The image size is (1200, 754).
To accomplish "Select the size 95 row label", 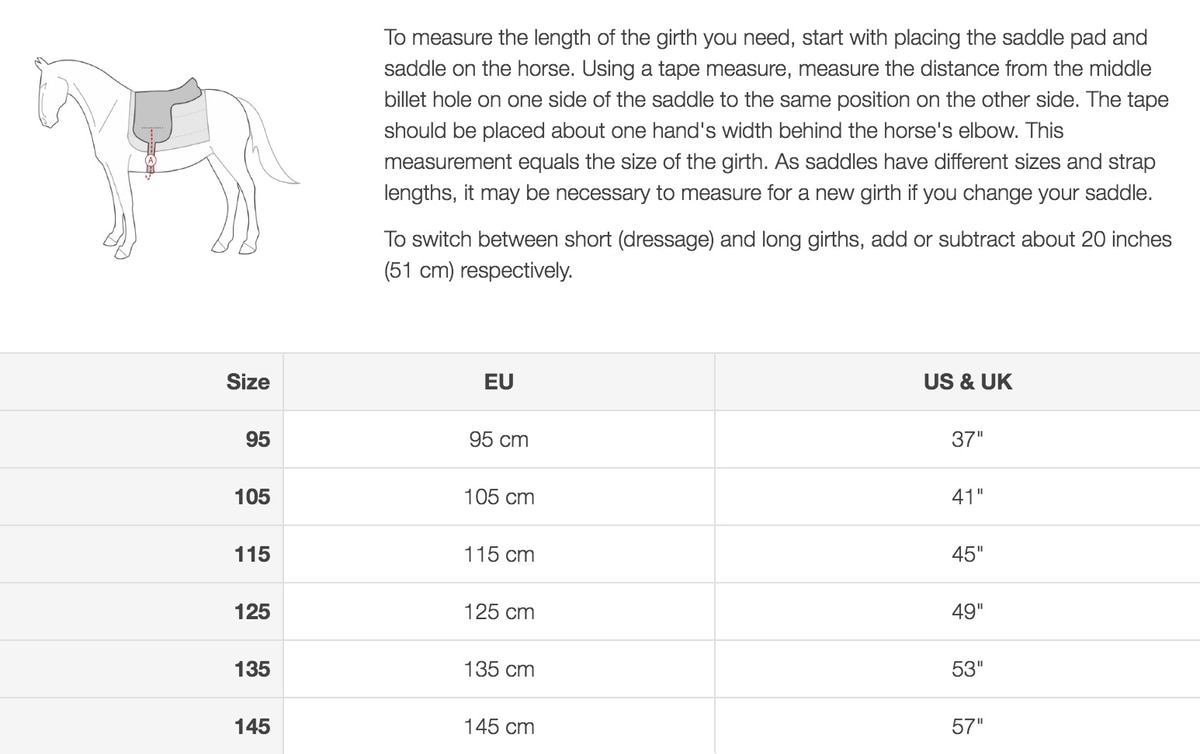I will pos(257,439).
